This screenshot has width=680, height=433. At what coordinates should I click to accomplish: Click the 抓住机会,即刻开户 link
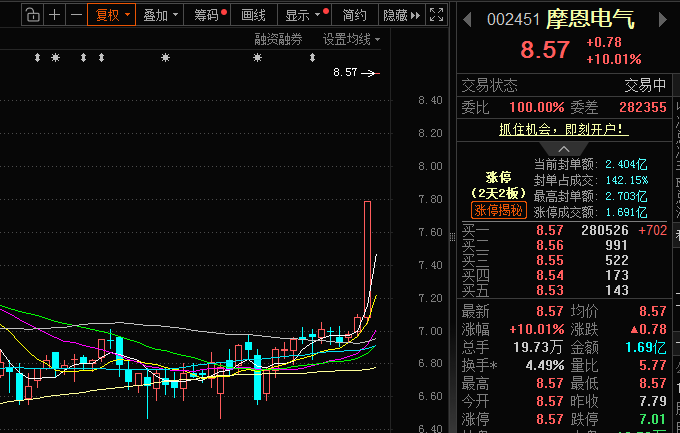563,129
